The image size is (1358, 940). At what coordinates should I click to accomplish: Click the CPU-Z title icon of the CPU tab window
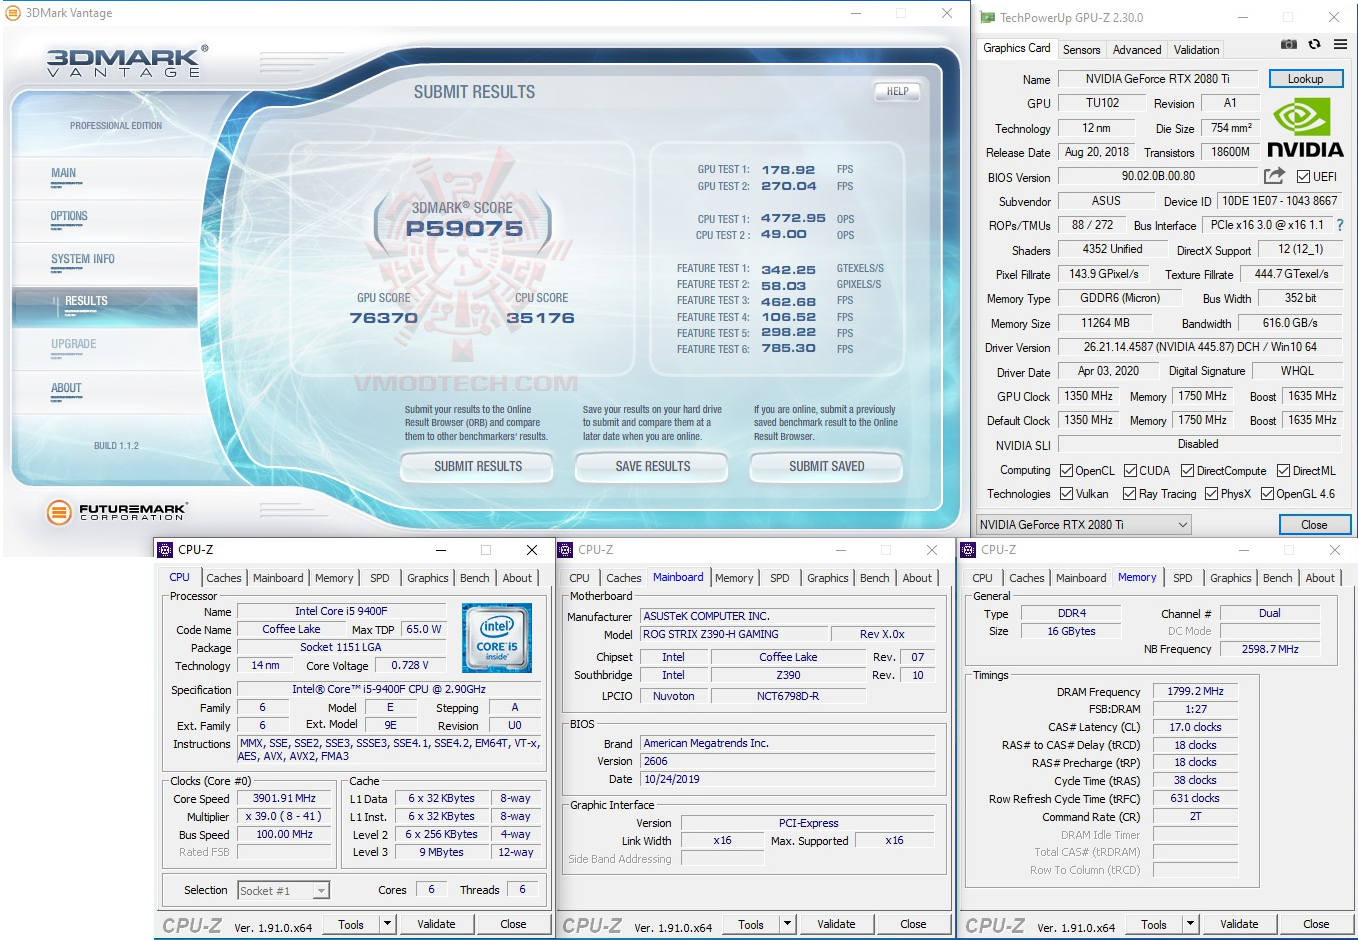click(166, 550)
